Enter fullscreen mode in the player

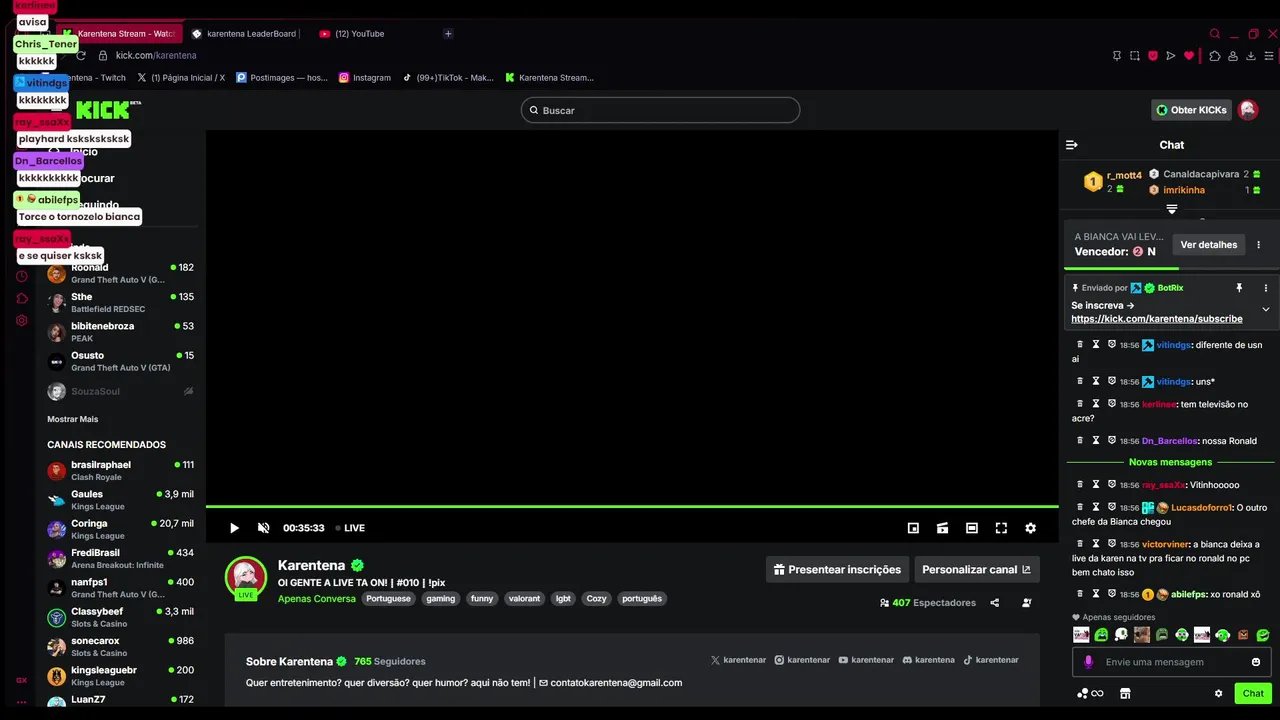[x=1001, y=528]
